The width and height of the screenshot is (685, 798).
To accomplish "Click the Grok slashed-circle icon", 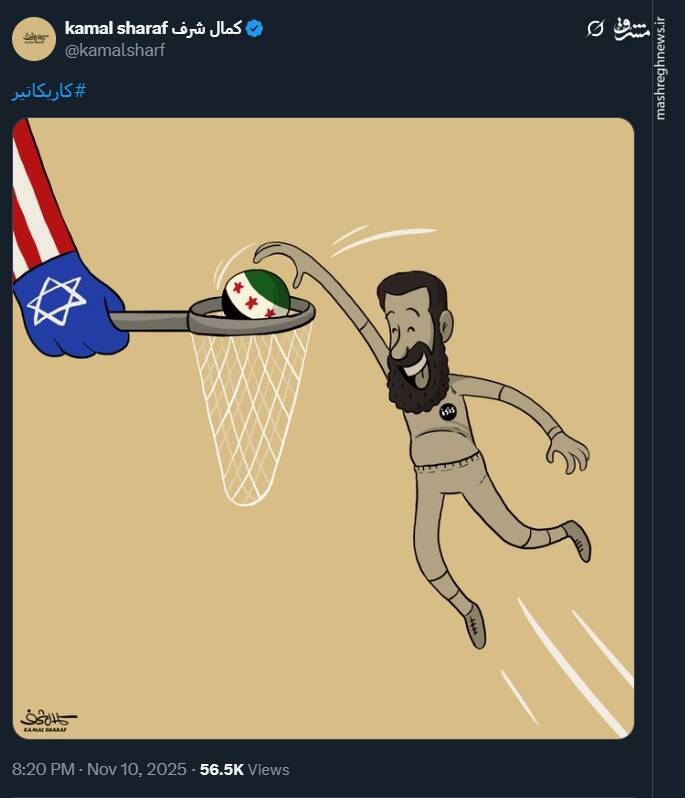I will pyautogui.click(x=594, y=28).
